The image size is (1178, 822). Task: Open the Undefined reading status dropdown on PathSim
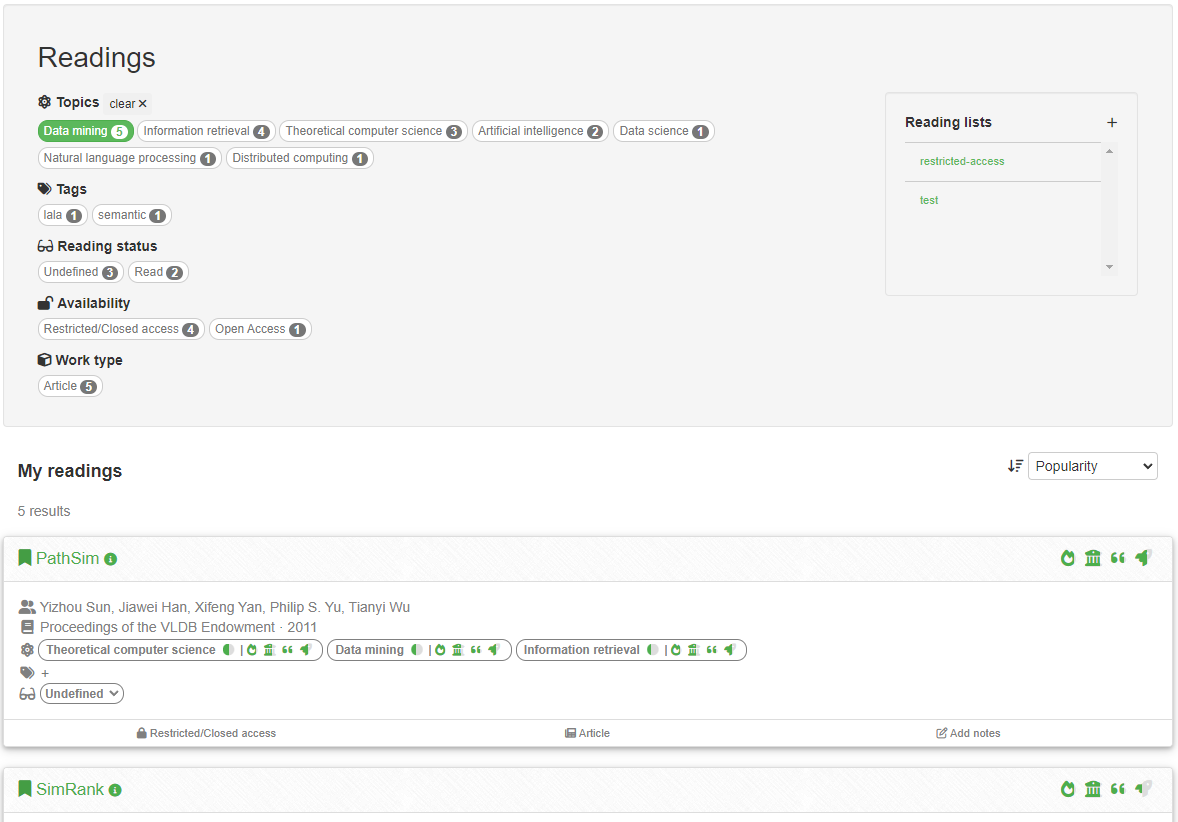(x=81, y=693)
